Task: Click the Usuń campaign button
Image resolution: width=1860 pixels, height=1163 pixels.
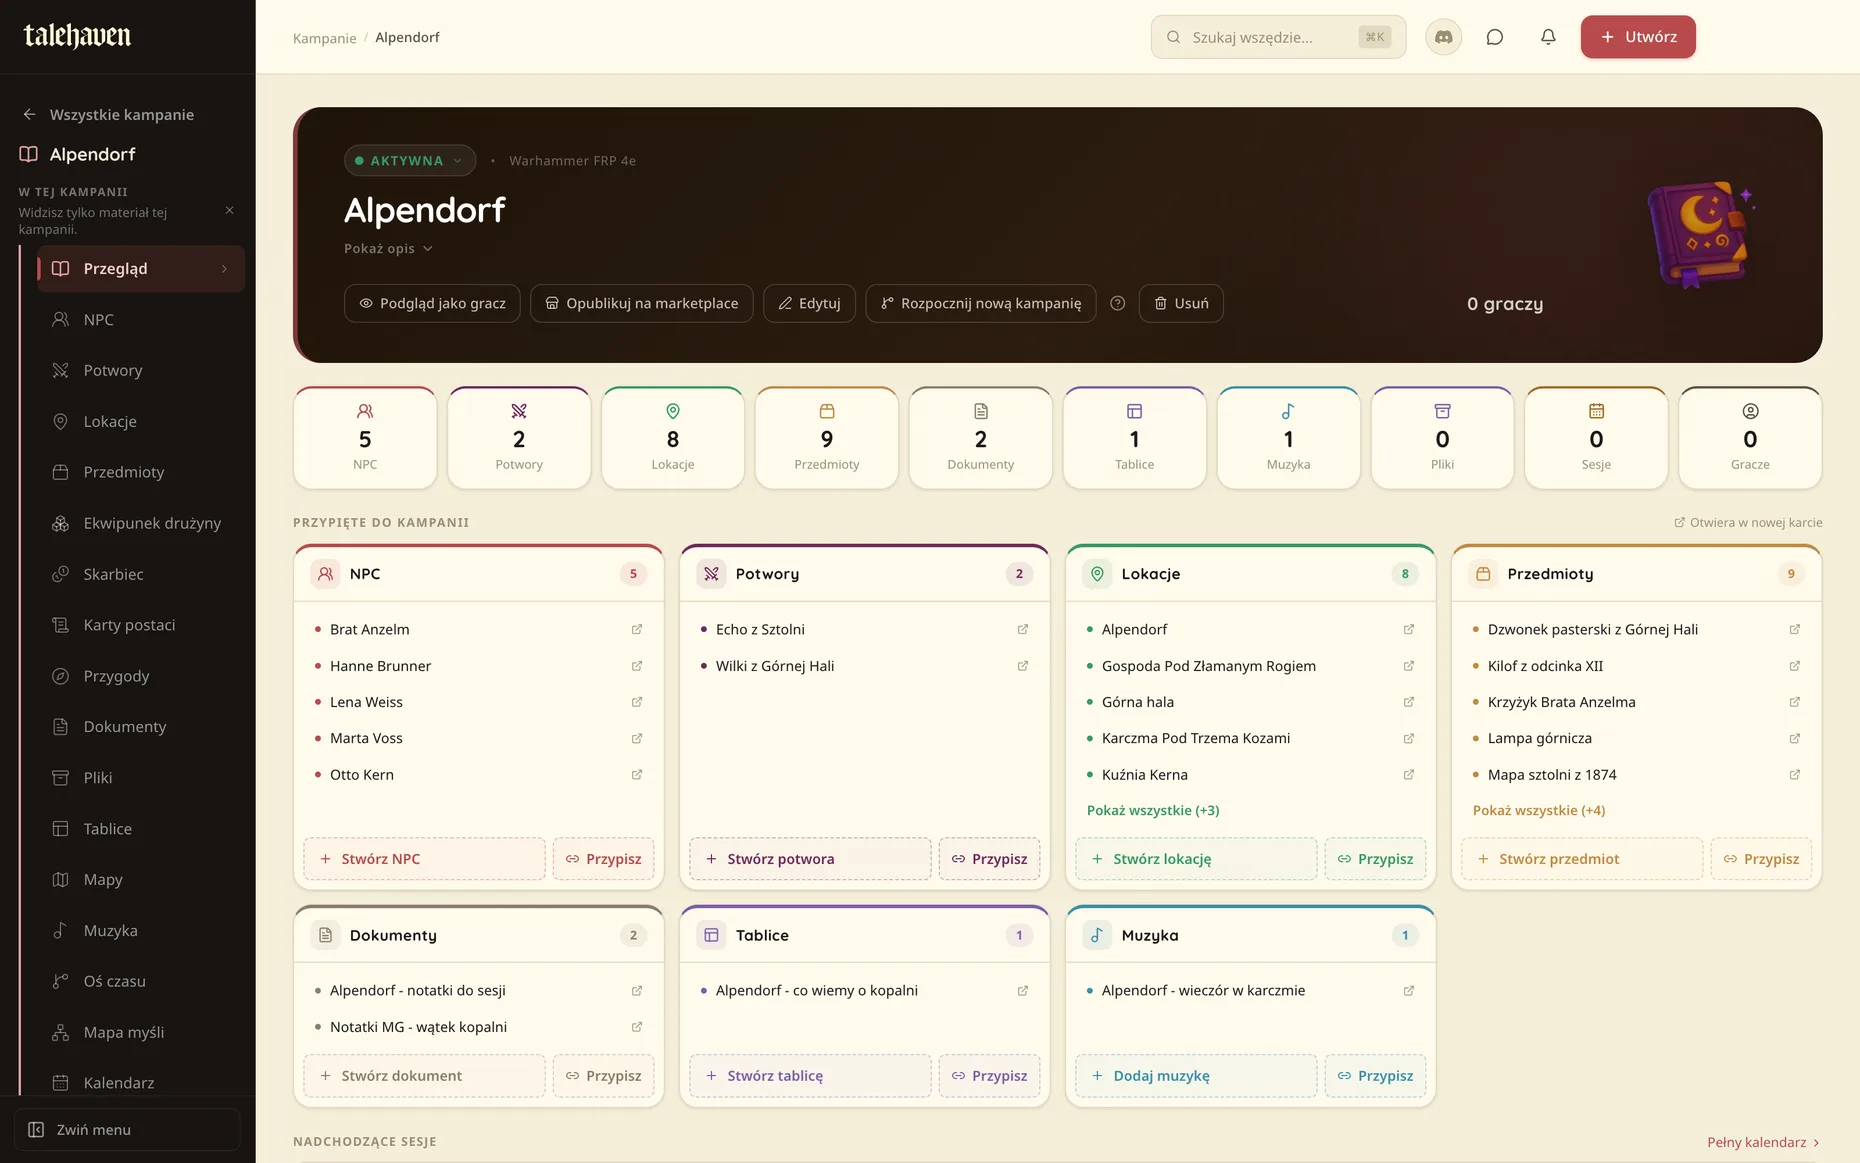Action: click(1181, 303)
